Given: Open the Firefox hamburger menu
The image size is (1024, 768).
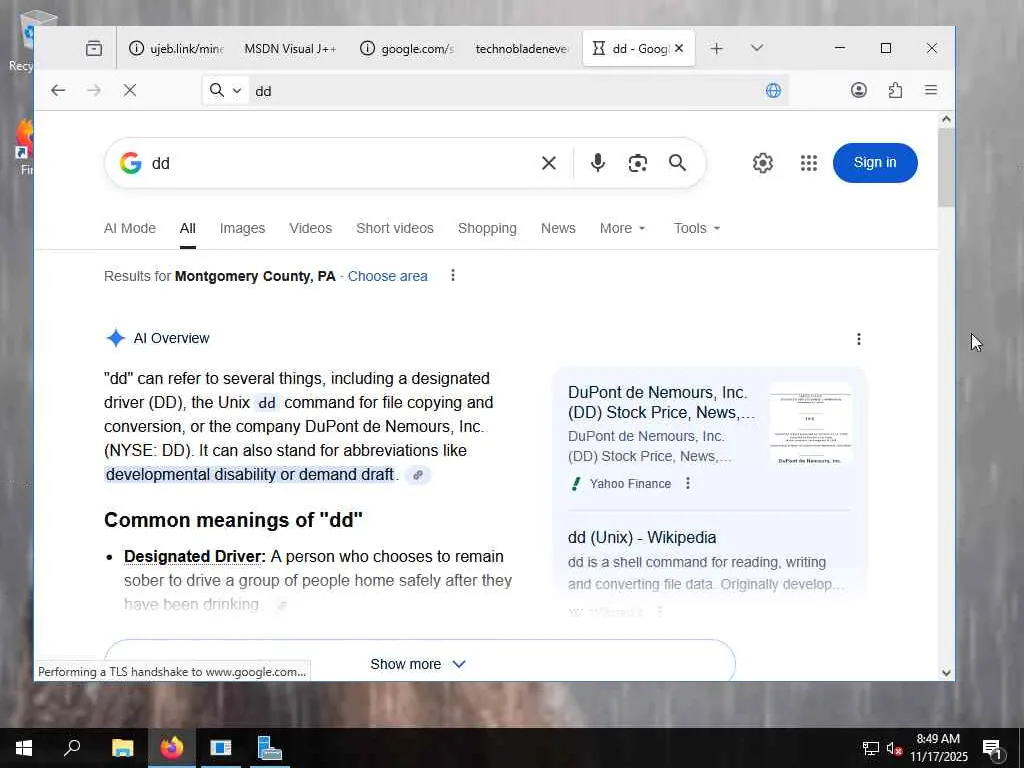Looking at the screenshot, I should [931, 90].
